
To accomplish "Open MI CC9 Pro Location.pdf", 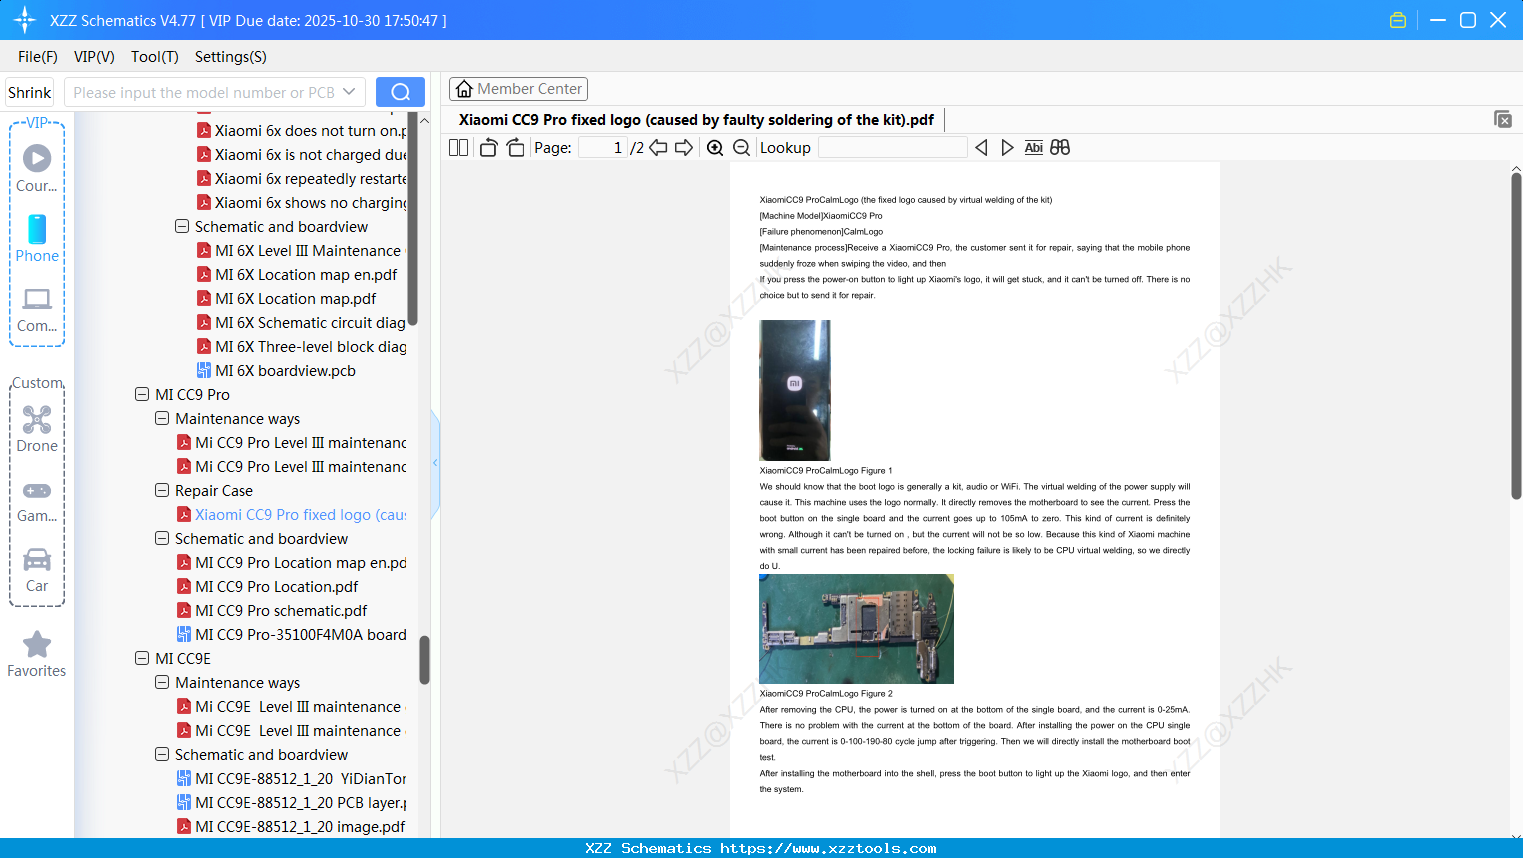I will [267, 587].
